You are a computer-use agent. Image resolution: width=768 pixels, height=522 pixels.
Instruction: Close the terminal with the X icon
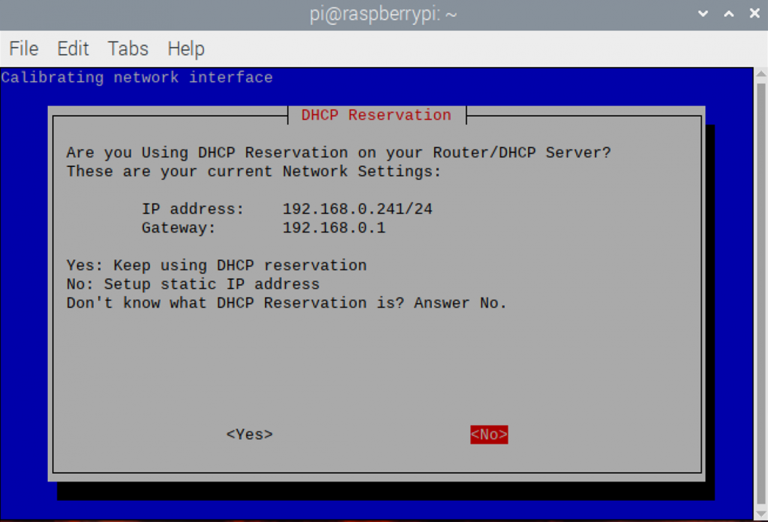click(752, 14)
